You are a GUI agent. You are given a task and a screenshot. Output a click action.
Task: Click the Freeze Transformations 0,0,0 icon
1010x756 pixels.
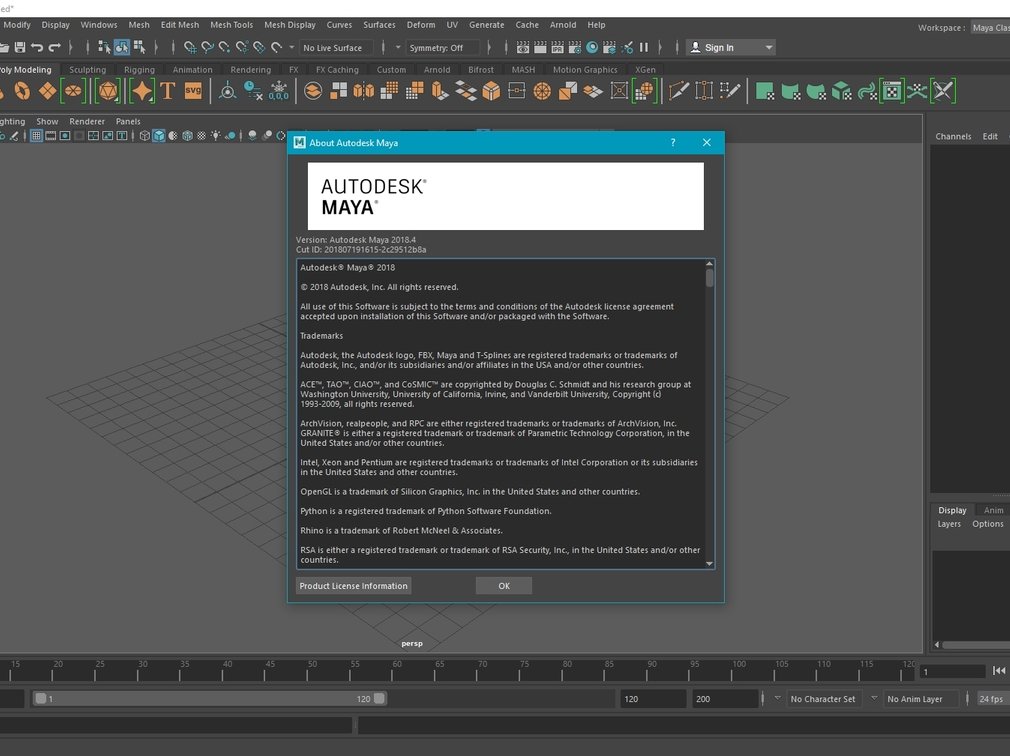(x=279, y=91)
